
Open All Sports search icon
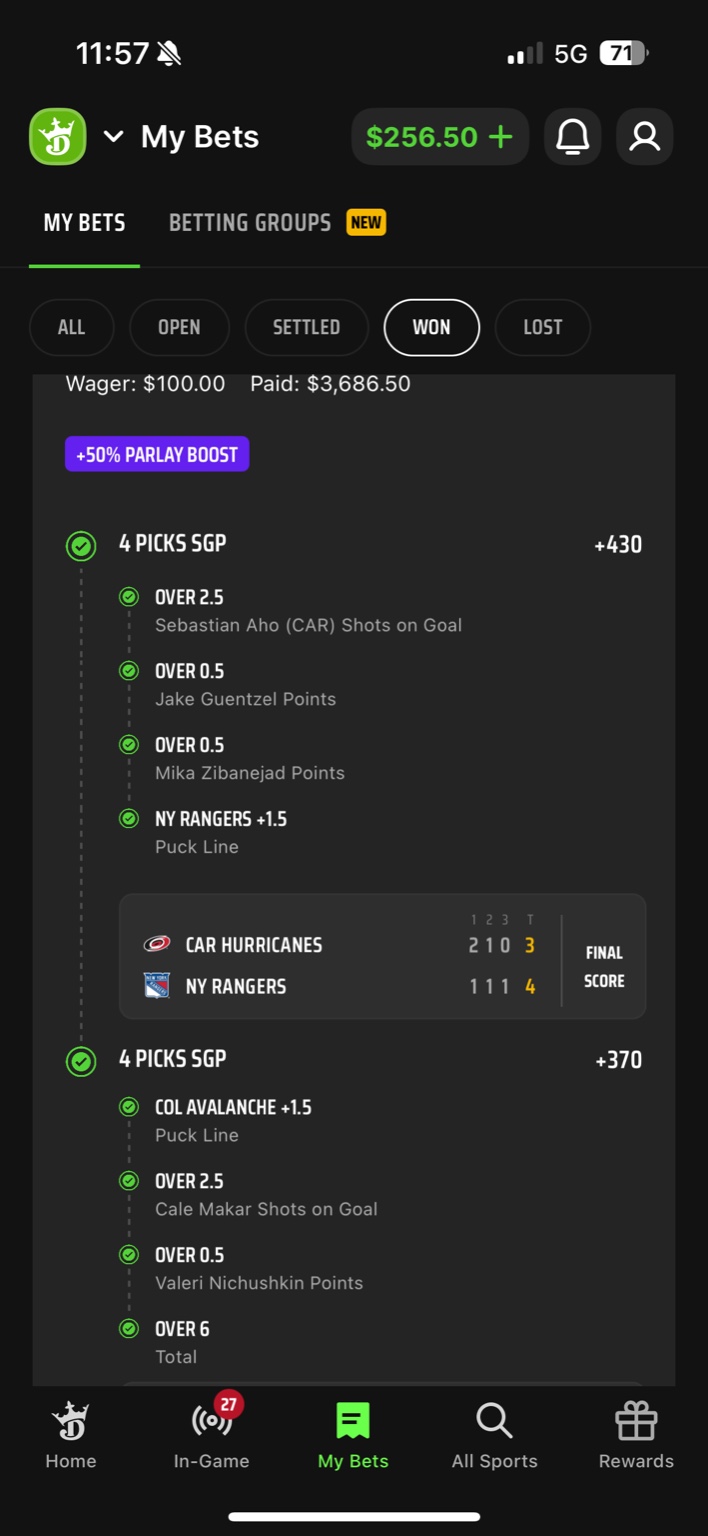(x=494, y=1436)
